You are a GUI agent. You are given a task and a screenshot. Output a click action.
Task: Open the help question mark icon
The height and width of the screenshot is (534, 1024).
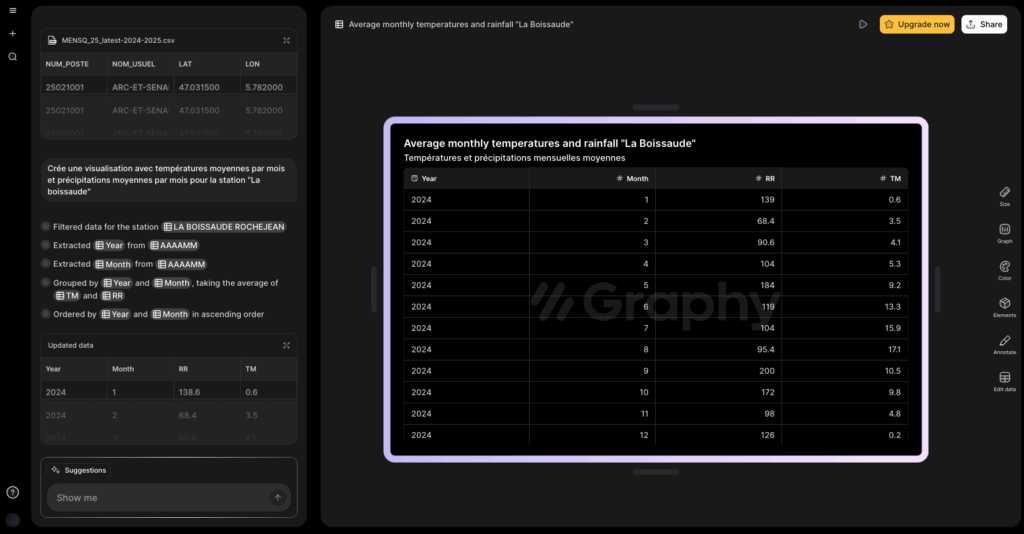click(12, 492)
